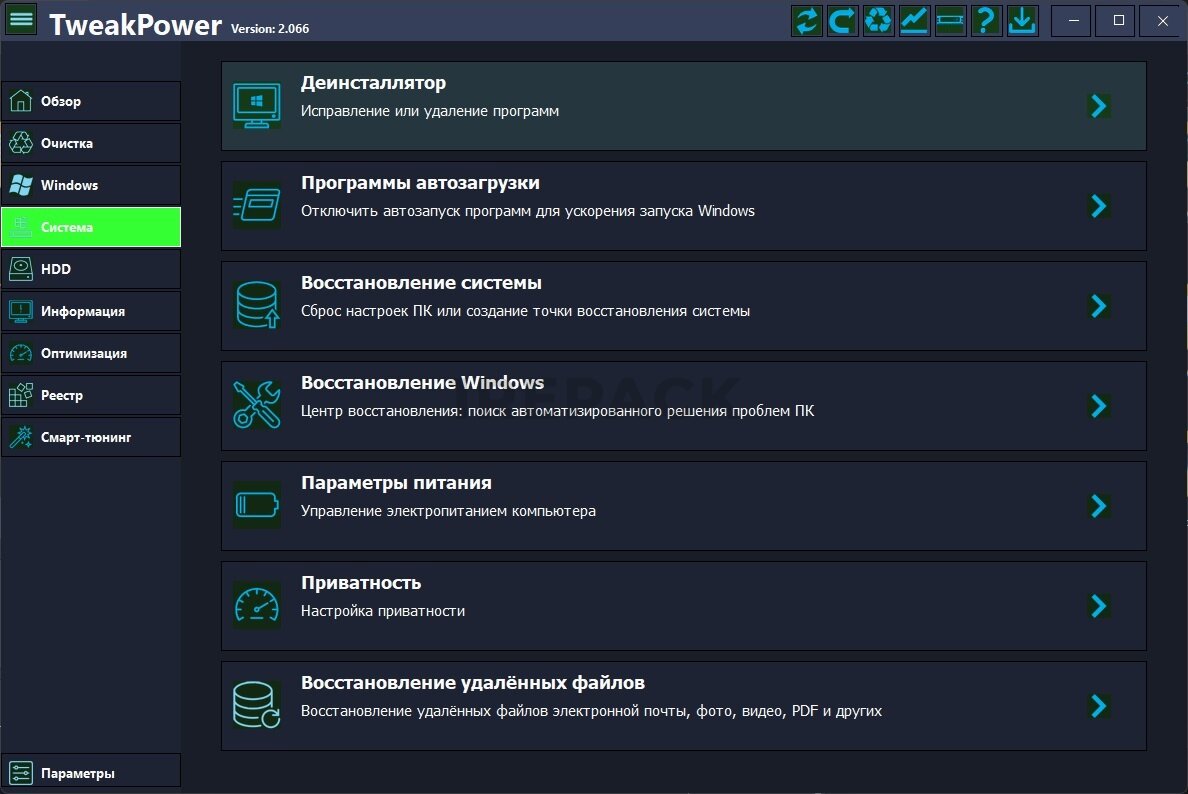Click the autostart programs window icon

[257, 205]
